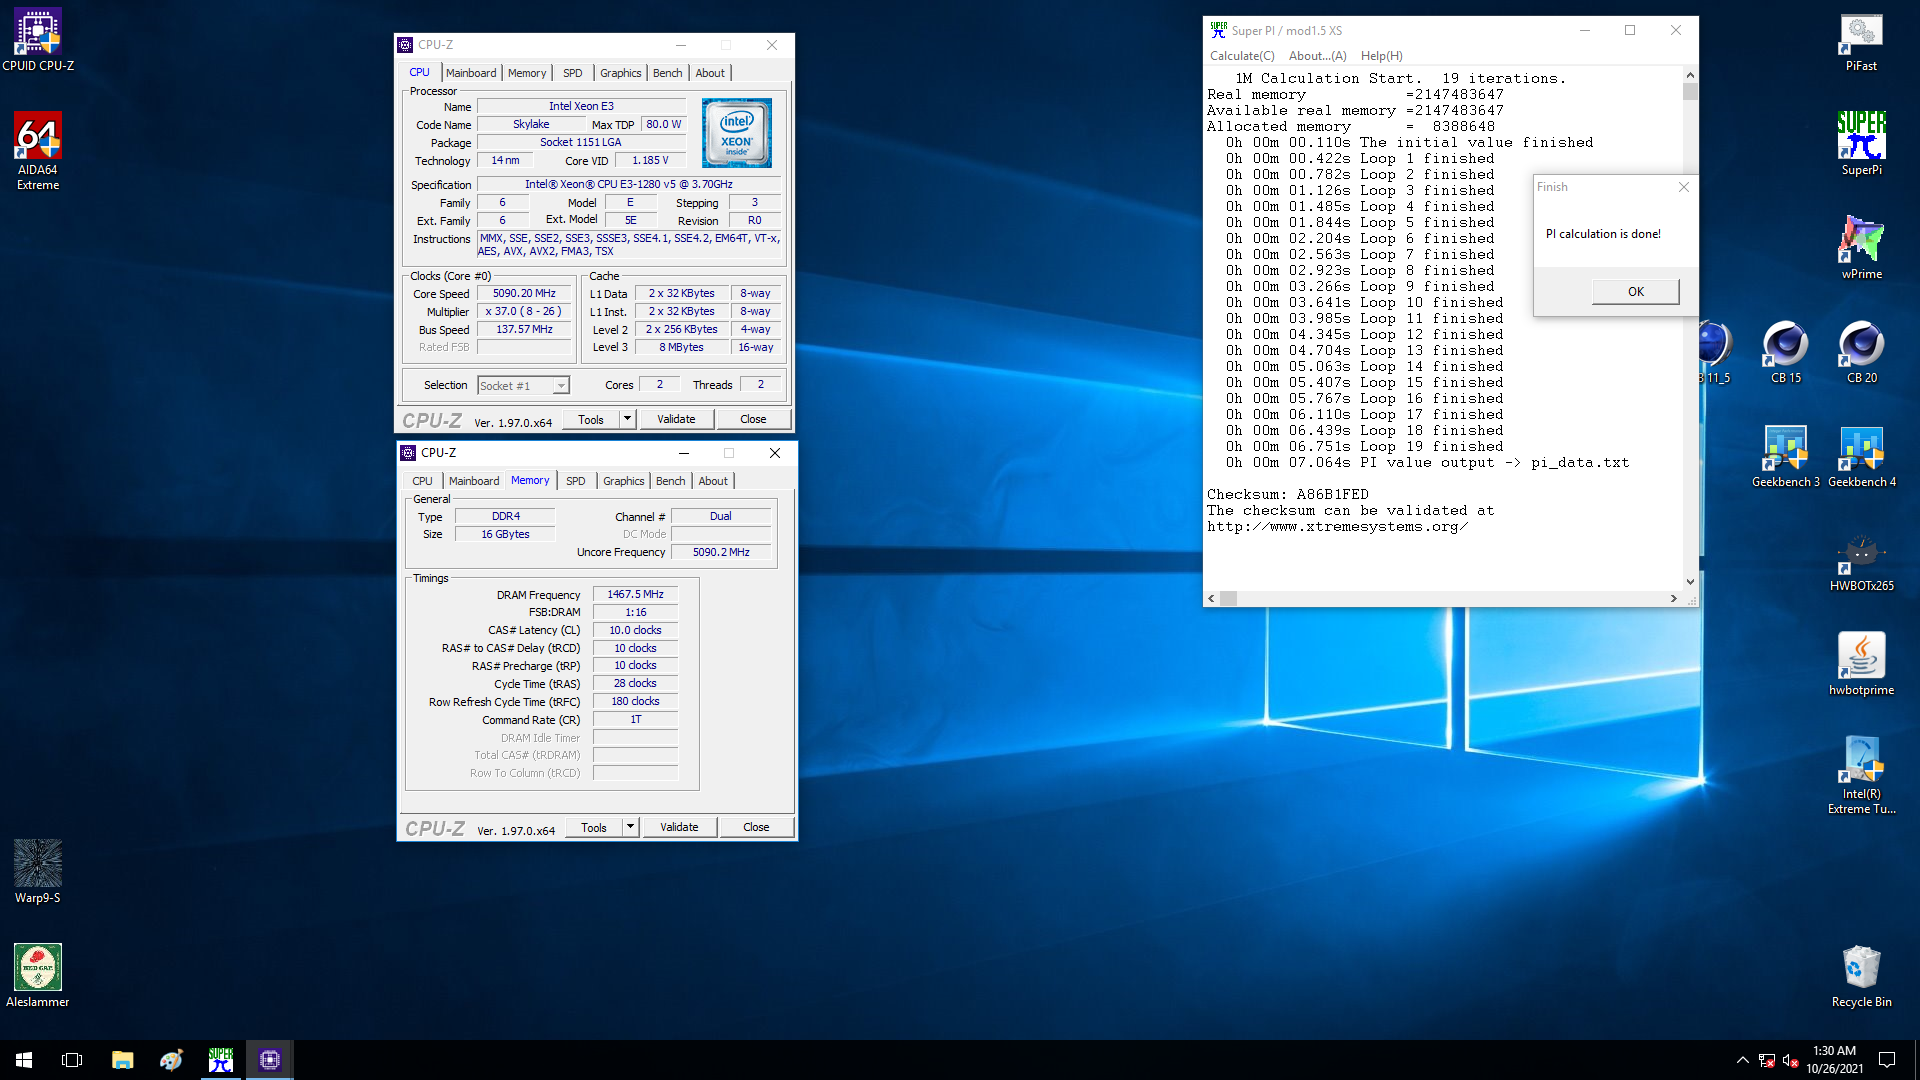Open SPD tab in bottom CPU-Z window
Image resolution: width=1920 pixels, height=1080 pixels.
(575, 481)
